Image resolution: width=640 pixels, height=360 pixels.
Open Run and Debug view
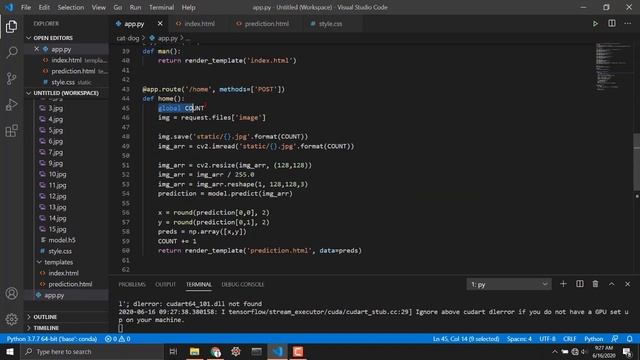click(11, 104)
